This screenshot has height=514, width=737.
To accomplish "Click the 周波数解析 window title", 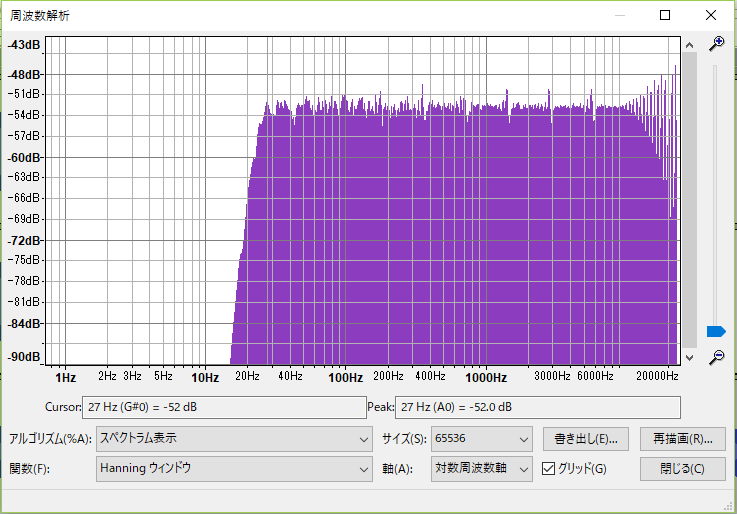I will [x=39, y=16].
